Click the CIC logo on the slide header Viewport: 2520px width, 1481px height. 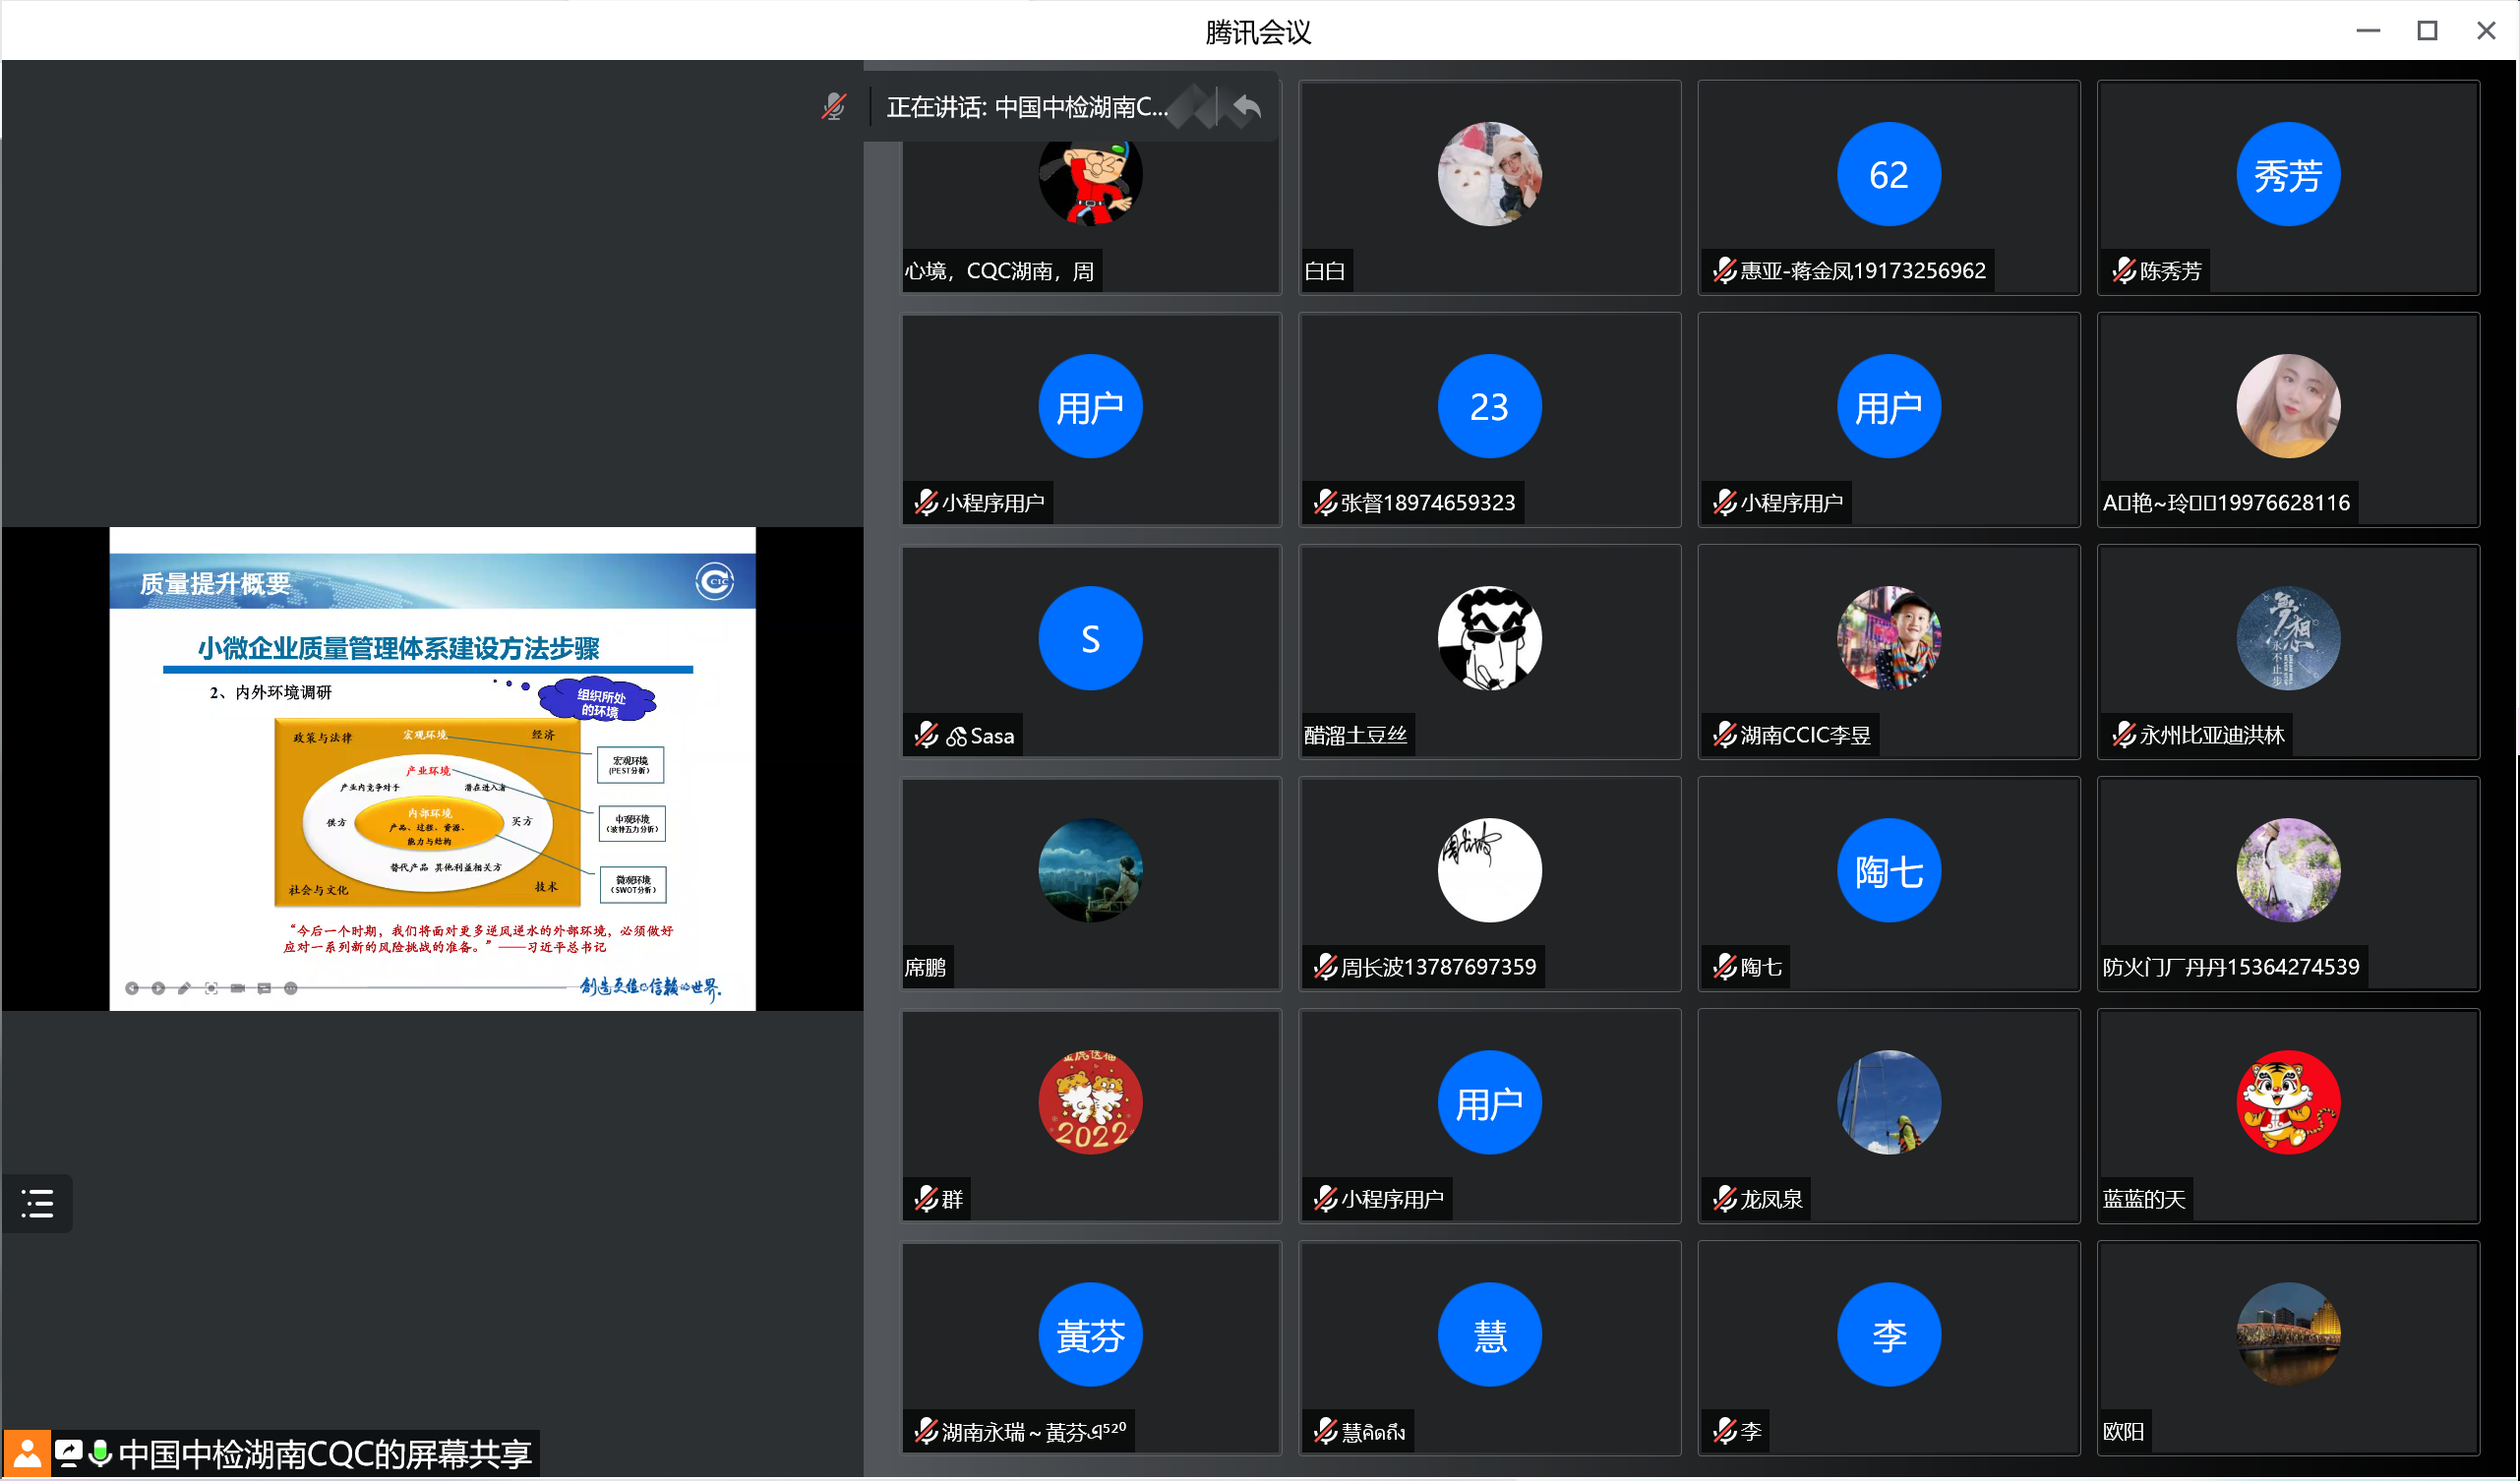[715, 581]
